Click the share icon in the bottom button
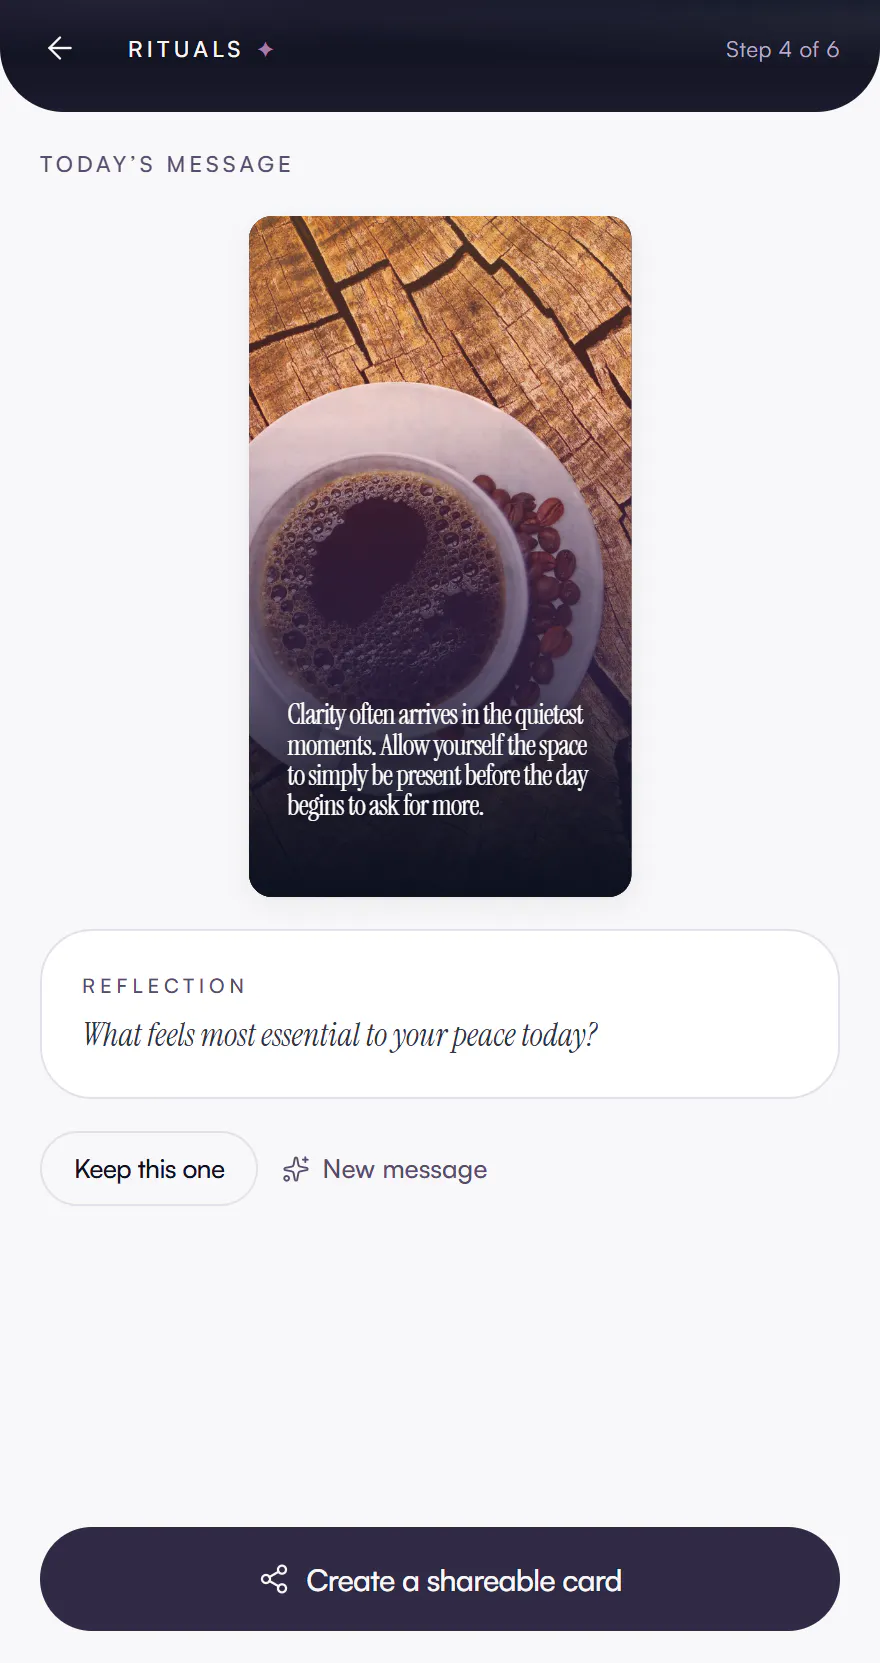Image resolution: width=880 pixels, height=1663 pixels. click(274, 1579)
